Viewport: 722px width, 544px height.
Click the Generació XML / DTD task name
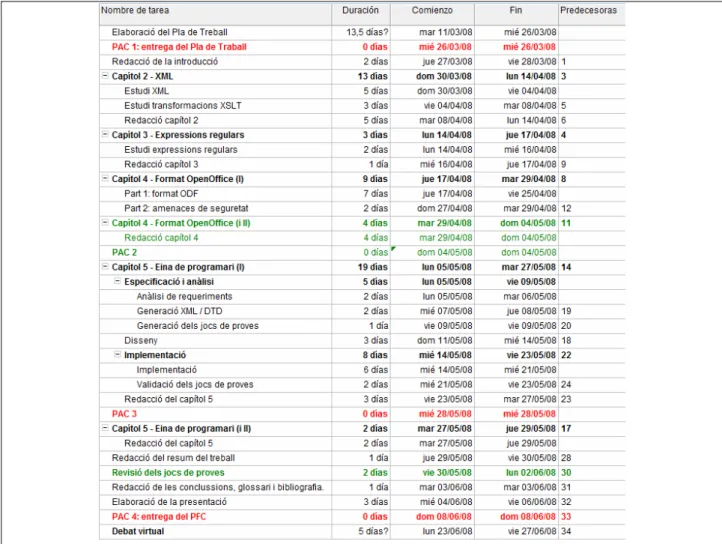179,311
